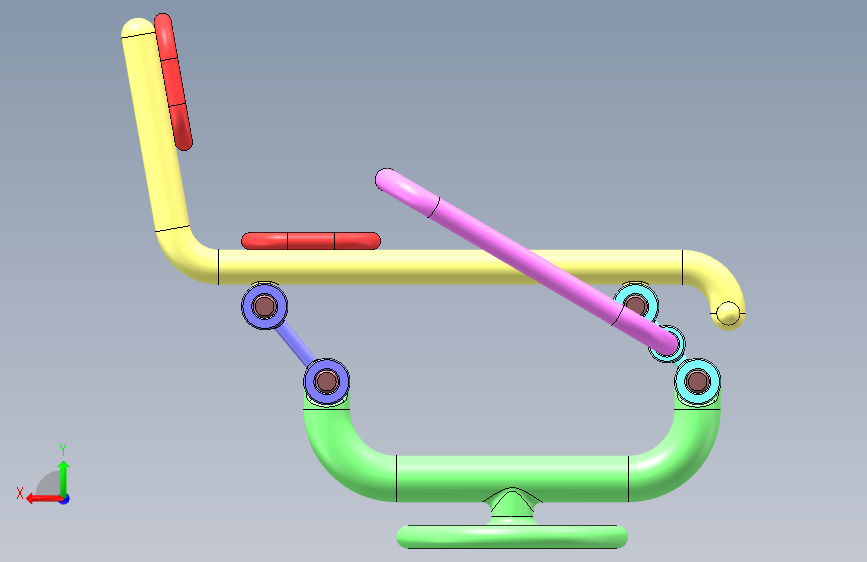867x562 pixels.
Task: Select the lower blue pivot ring on the base
Action: (x=326, y=381)
